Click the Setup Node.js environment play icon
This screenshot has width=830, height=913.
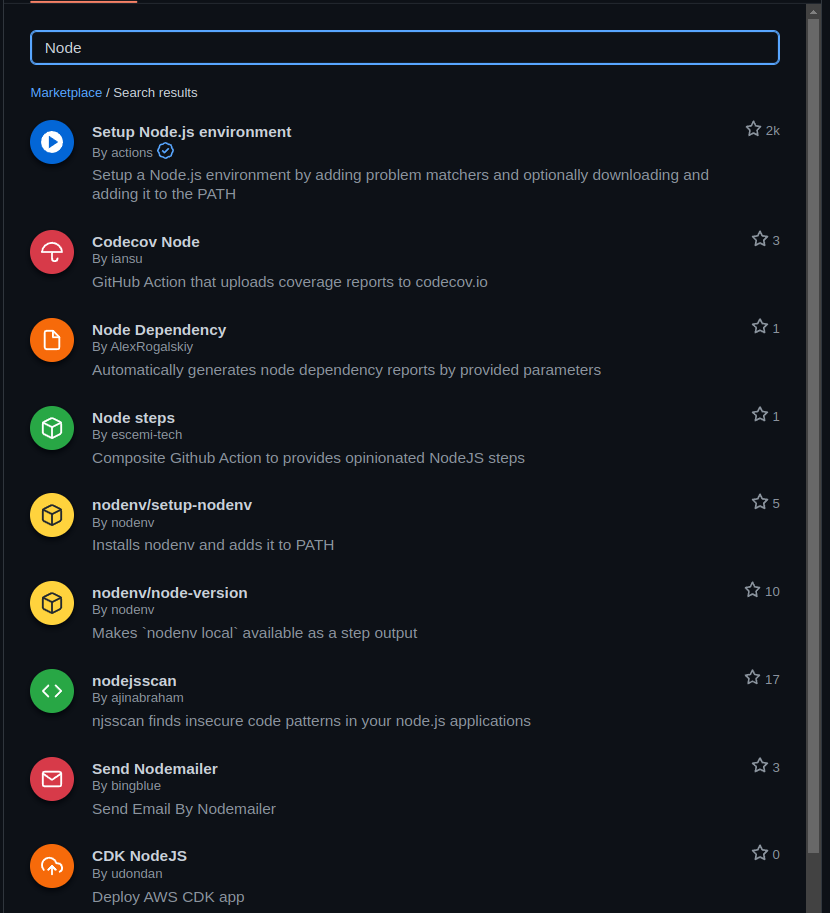(x=52, y=142)
